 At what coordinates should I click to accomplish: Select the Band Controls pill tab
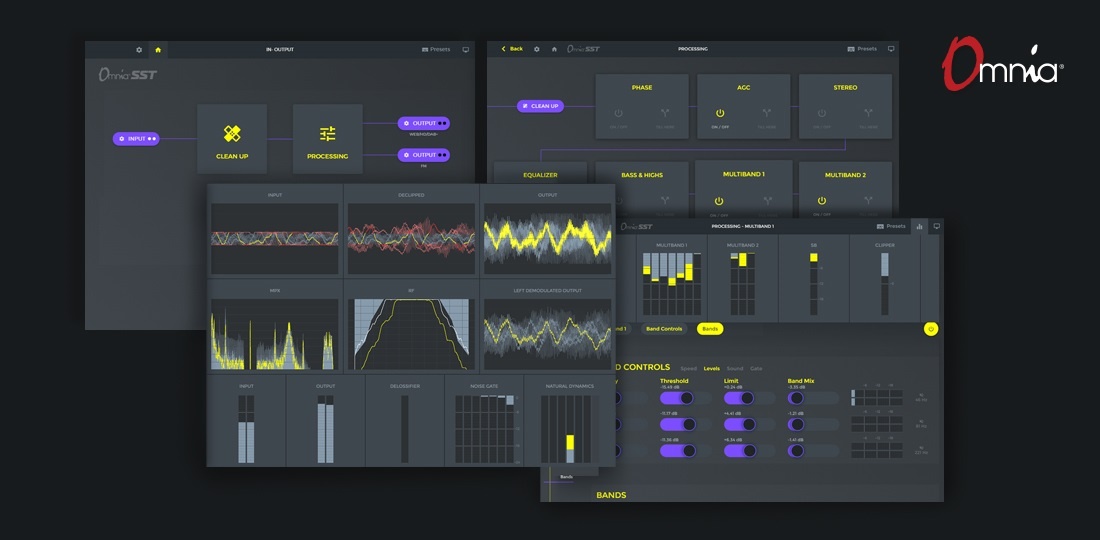664,328
